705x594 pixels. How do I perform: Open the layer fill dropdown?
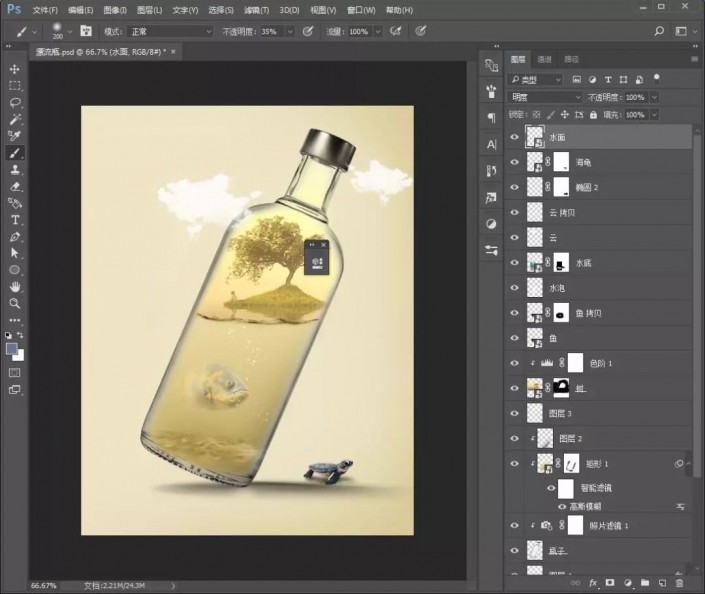[655, 115]
